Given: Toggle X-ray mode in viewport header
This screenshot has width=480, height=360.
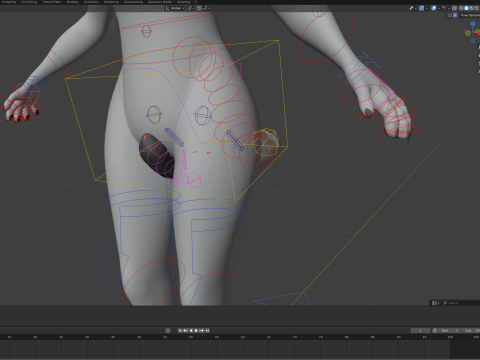Looking at the screenshot, I should (454, 8).
